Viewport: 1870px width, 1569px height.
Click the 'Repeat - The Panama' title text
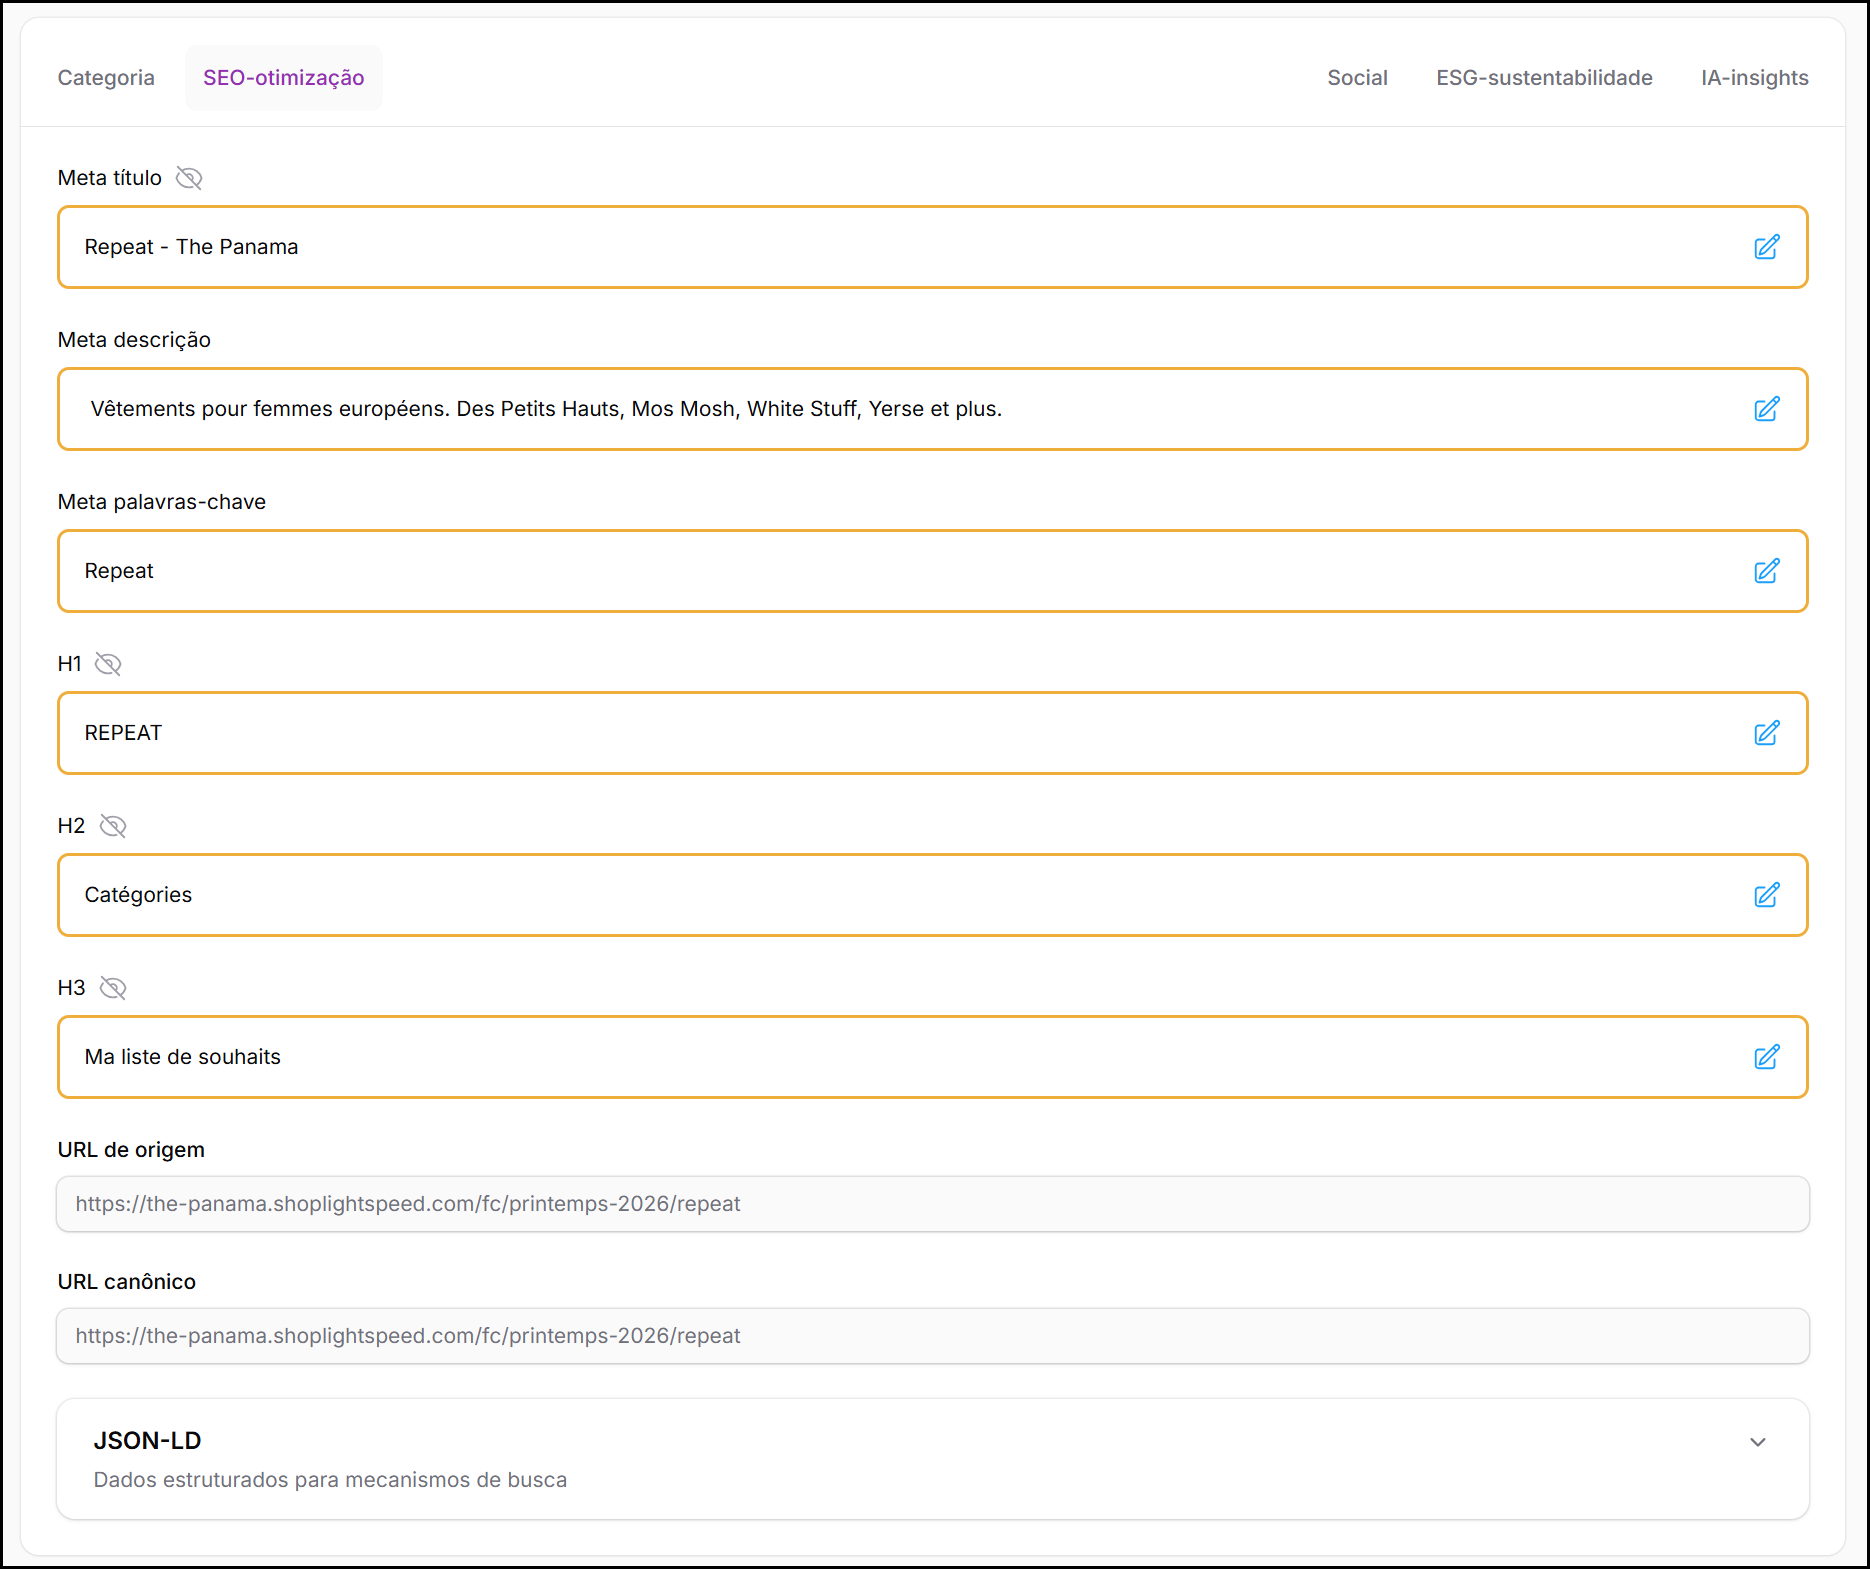[x=191, y=247]
